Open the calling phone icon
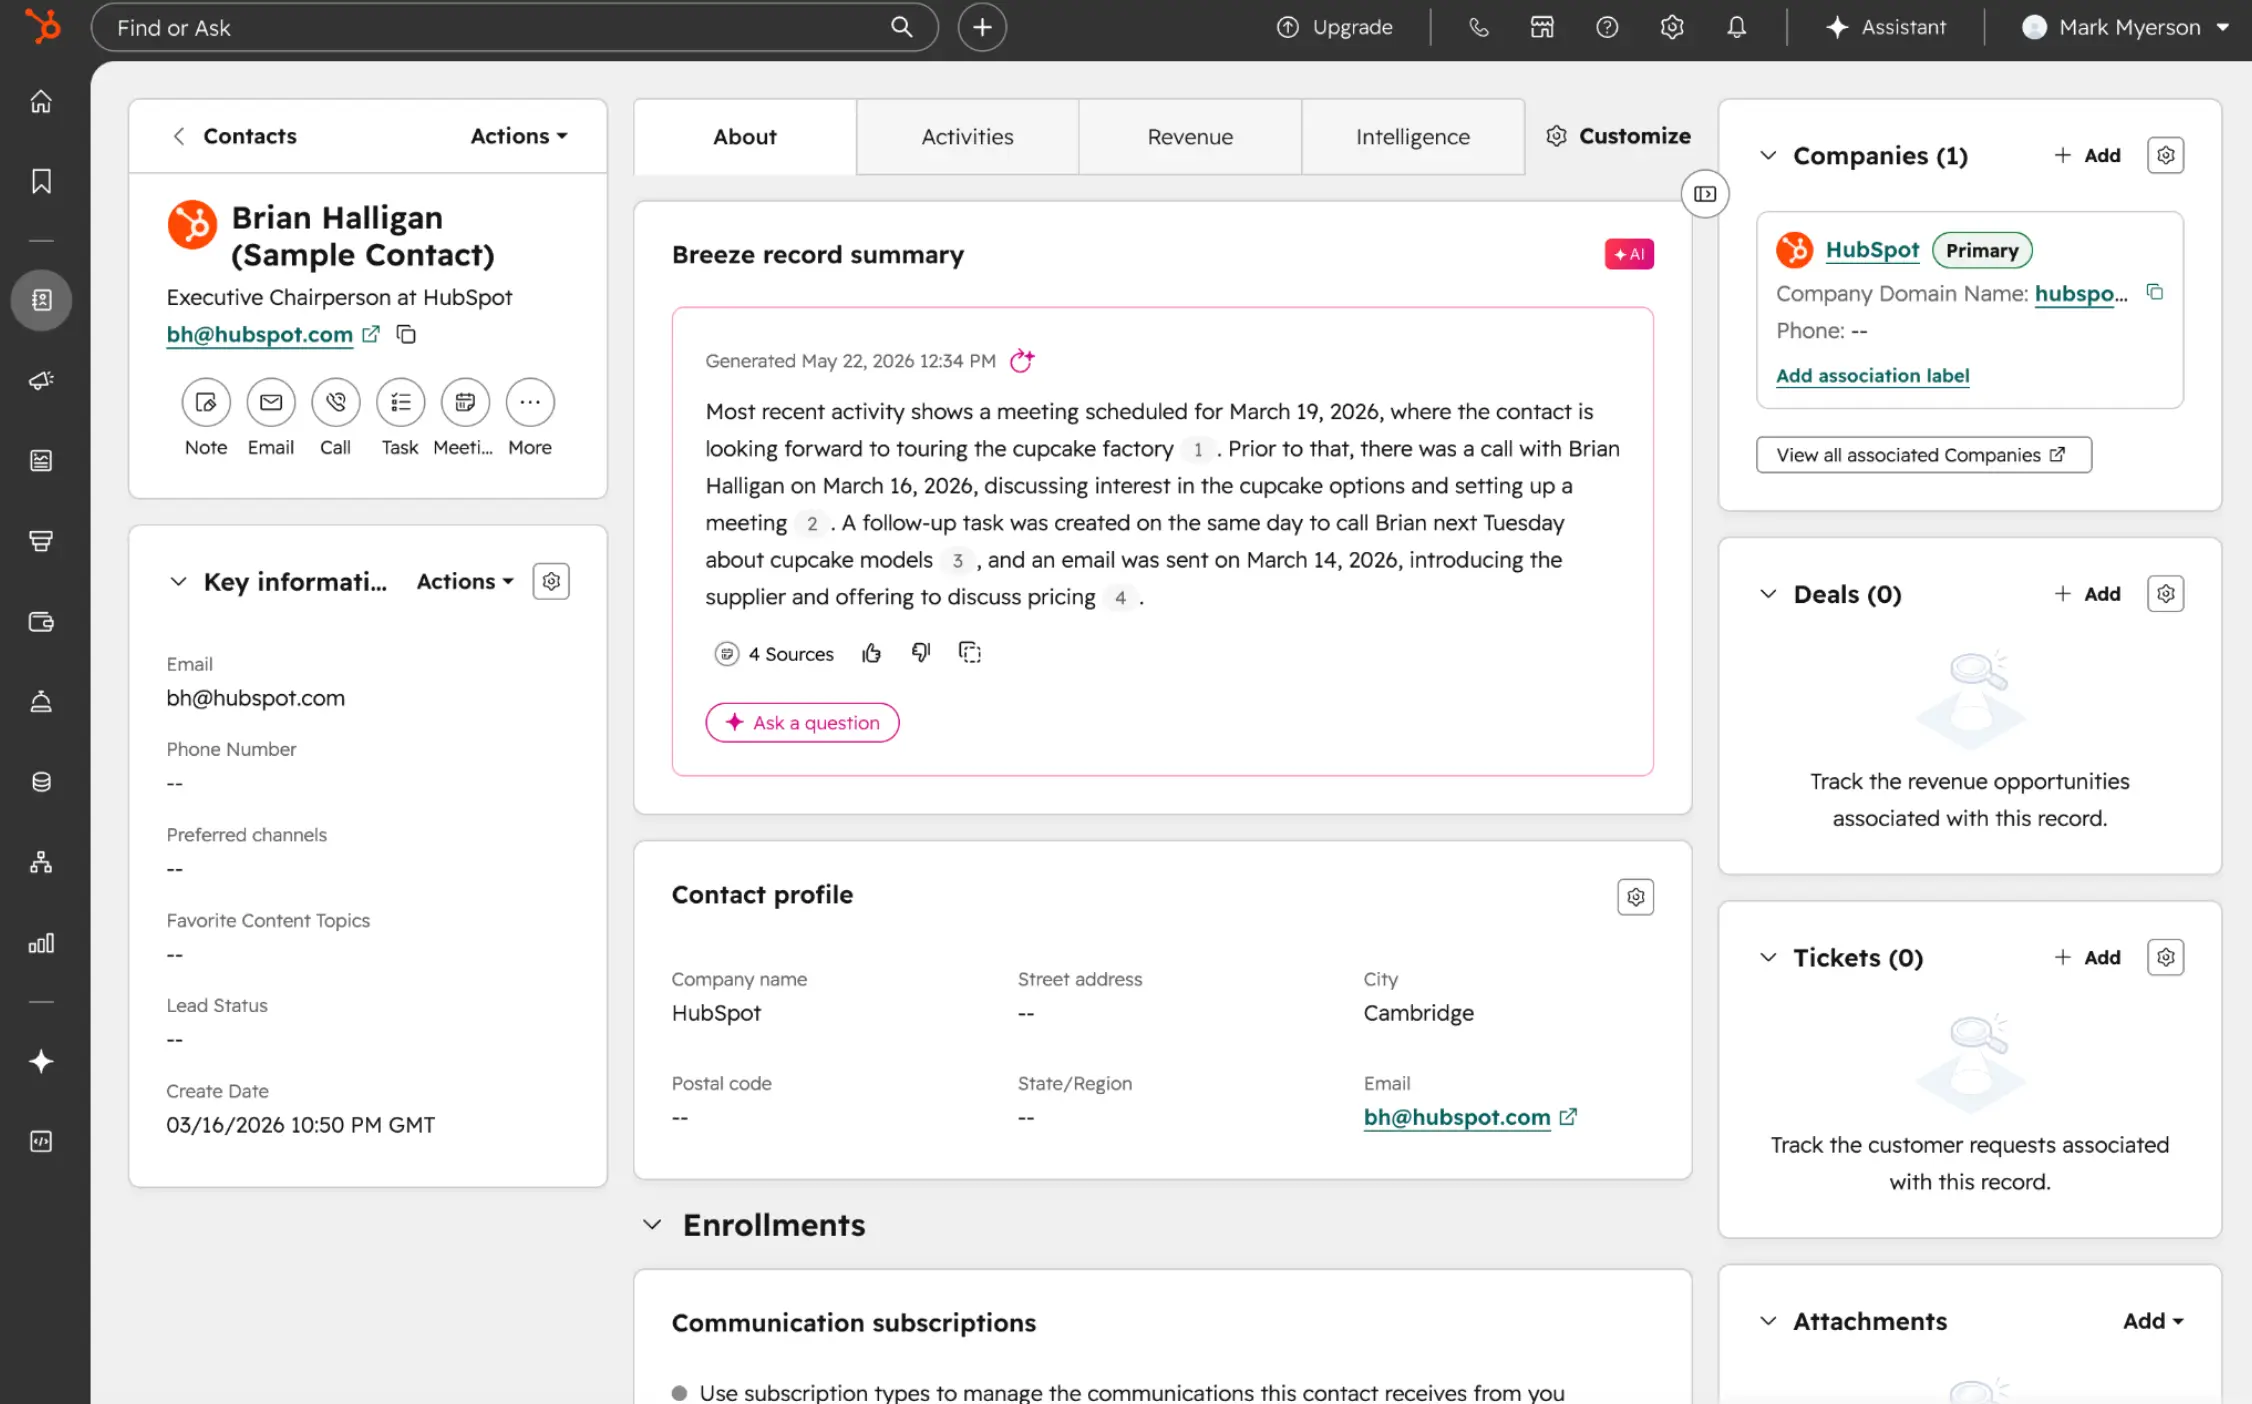Image resolution: width=2252 pixels, height=1404 pixels. point(1478,27)
